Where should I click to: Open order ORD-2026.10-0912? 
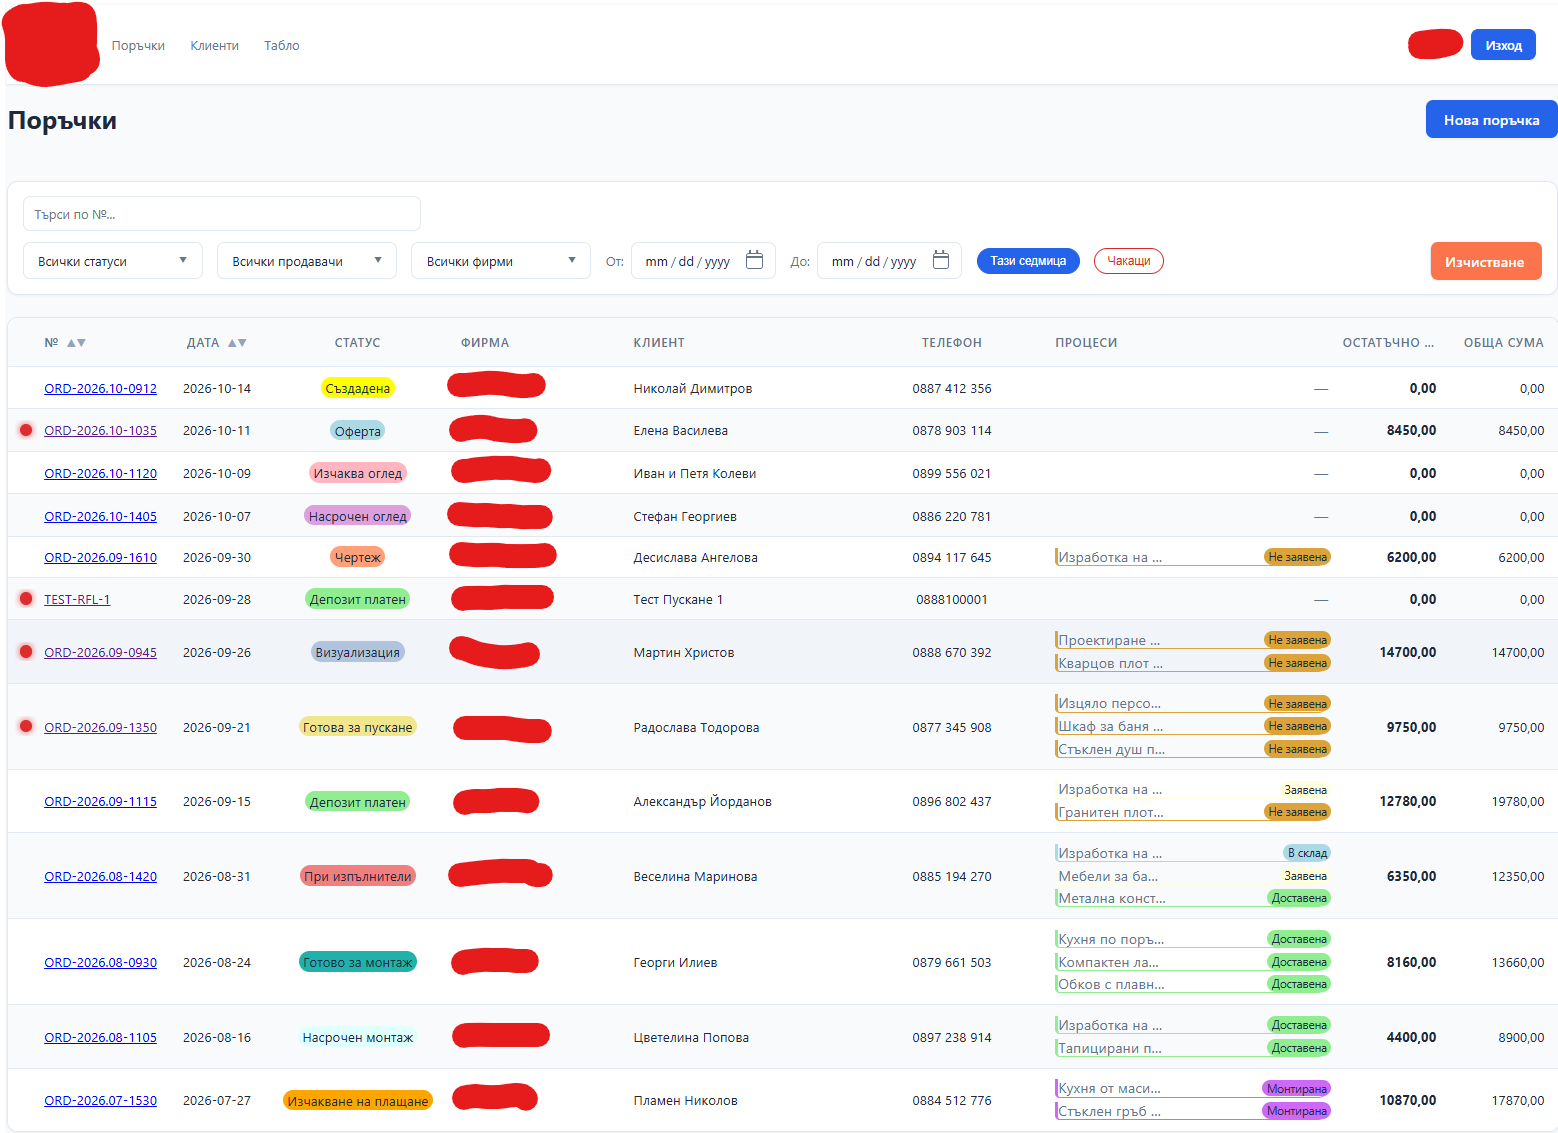coord(100,389)
